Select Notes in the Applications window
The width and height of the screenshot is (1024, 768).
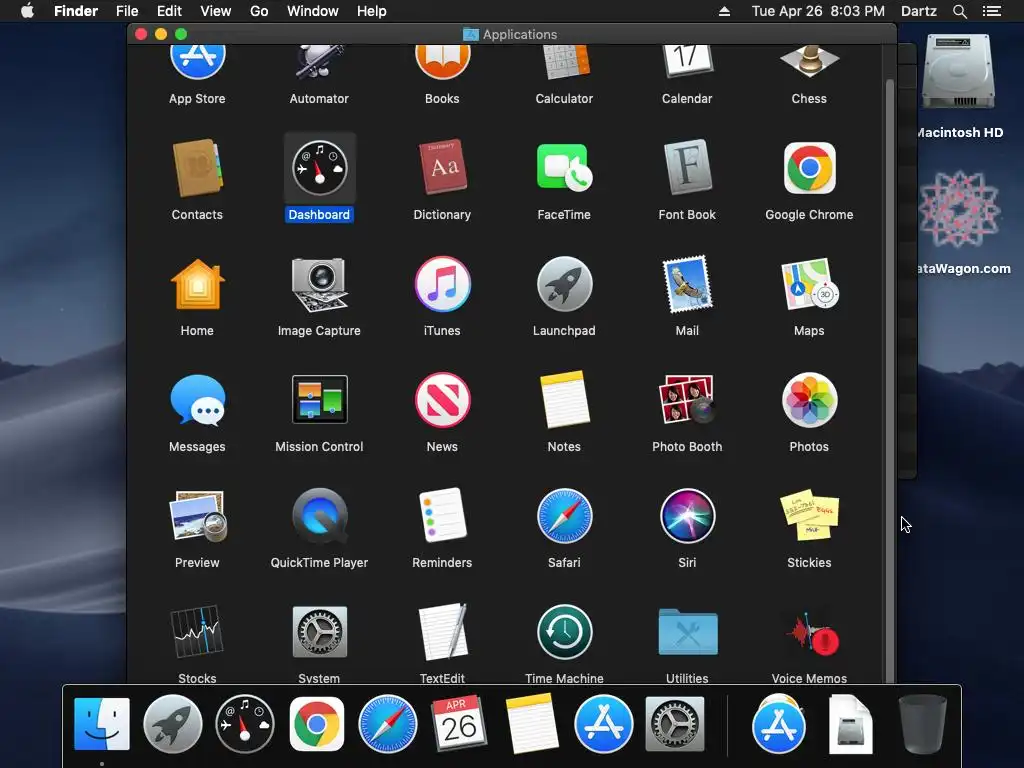(564, 399)
